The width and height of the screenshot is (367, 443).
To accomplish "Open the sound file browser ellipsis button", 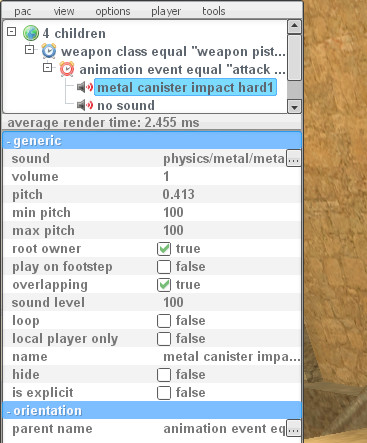I will 293,159.
